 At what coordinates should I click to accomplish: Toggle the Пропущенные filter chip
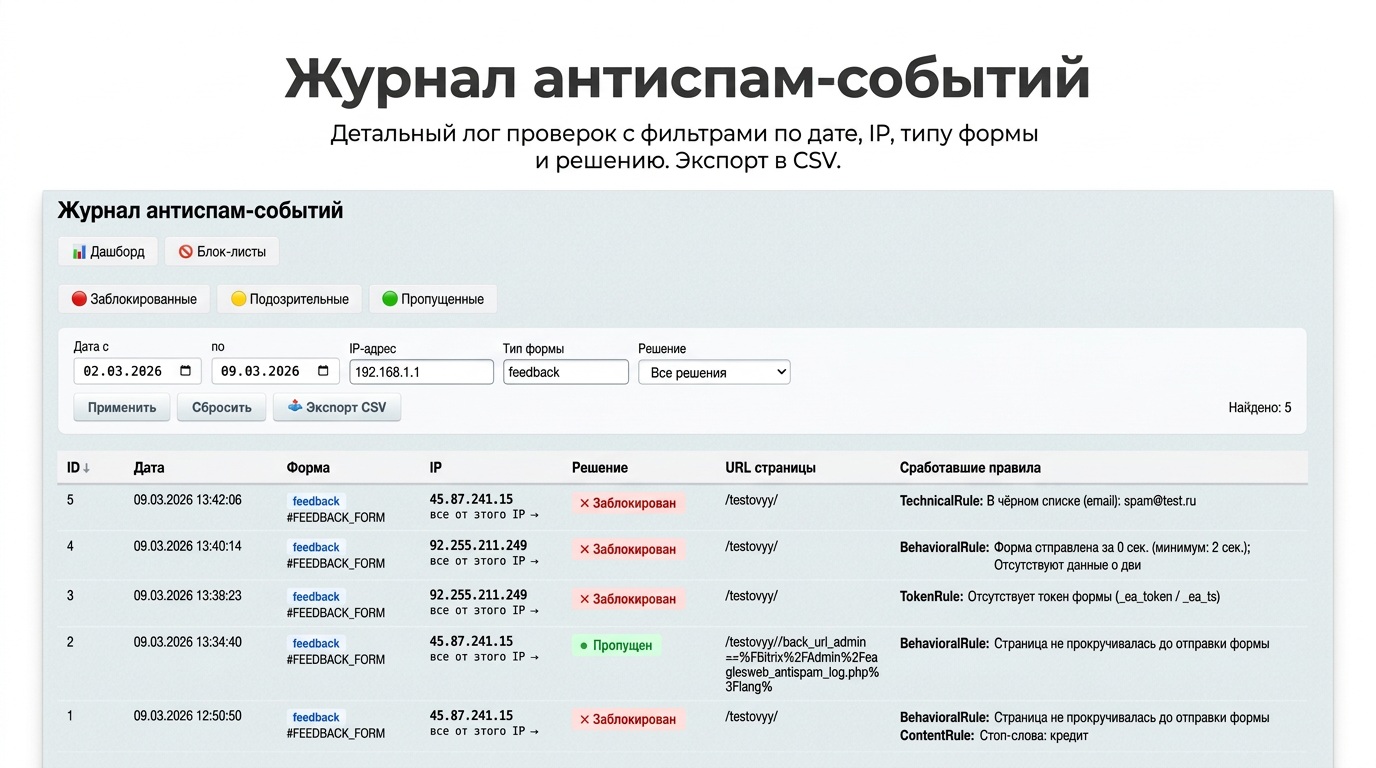pos(433,298)
